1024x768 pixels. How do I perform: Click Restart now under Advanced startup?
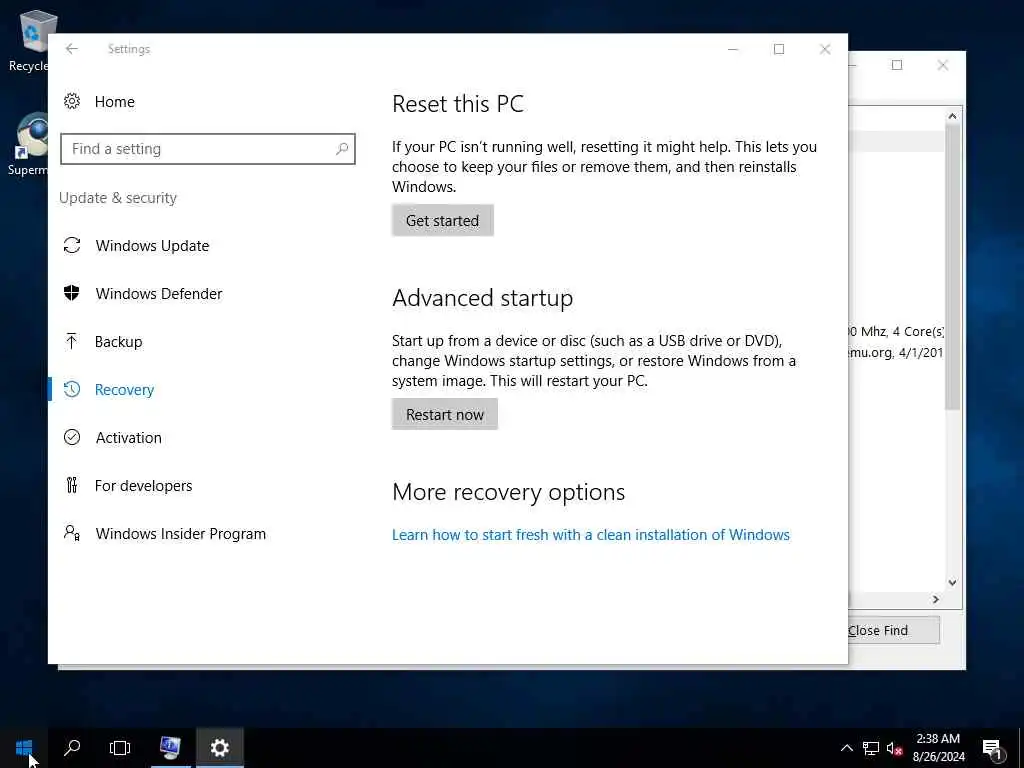click(x=445, y=414)
